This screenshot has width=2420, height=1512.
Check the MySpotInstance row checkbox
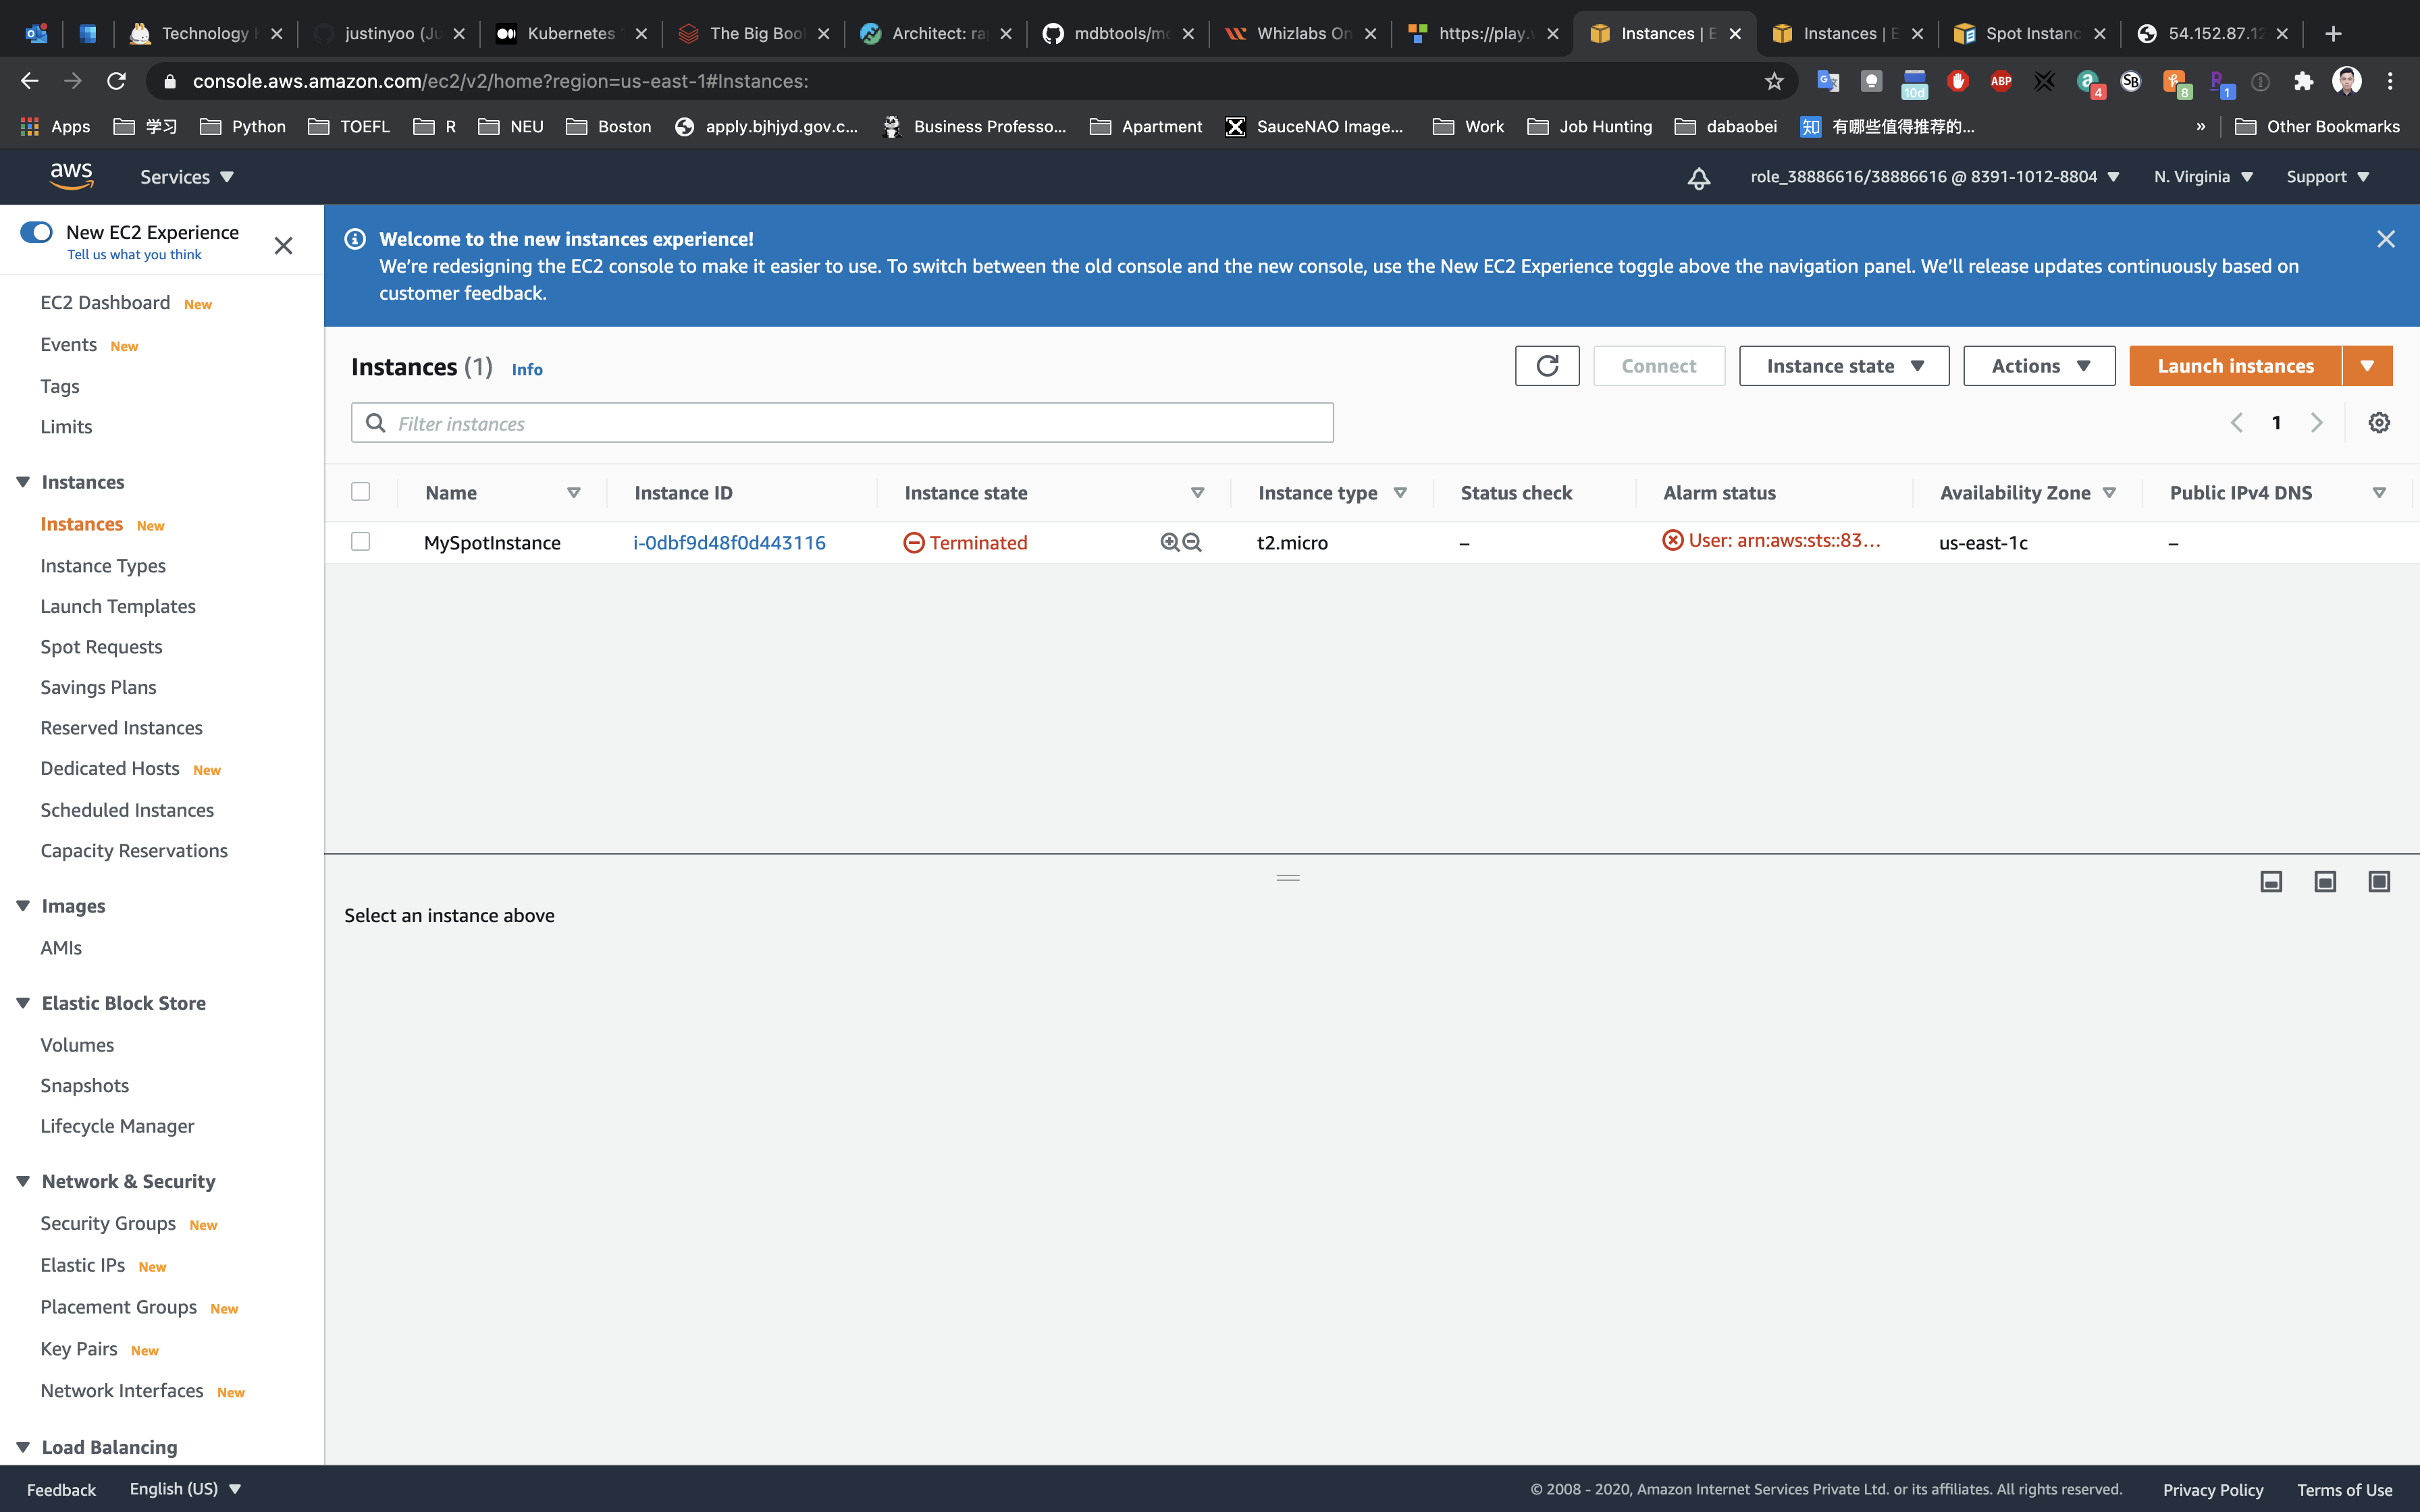point(361,542)
